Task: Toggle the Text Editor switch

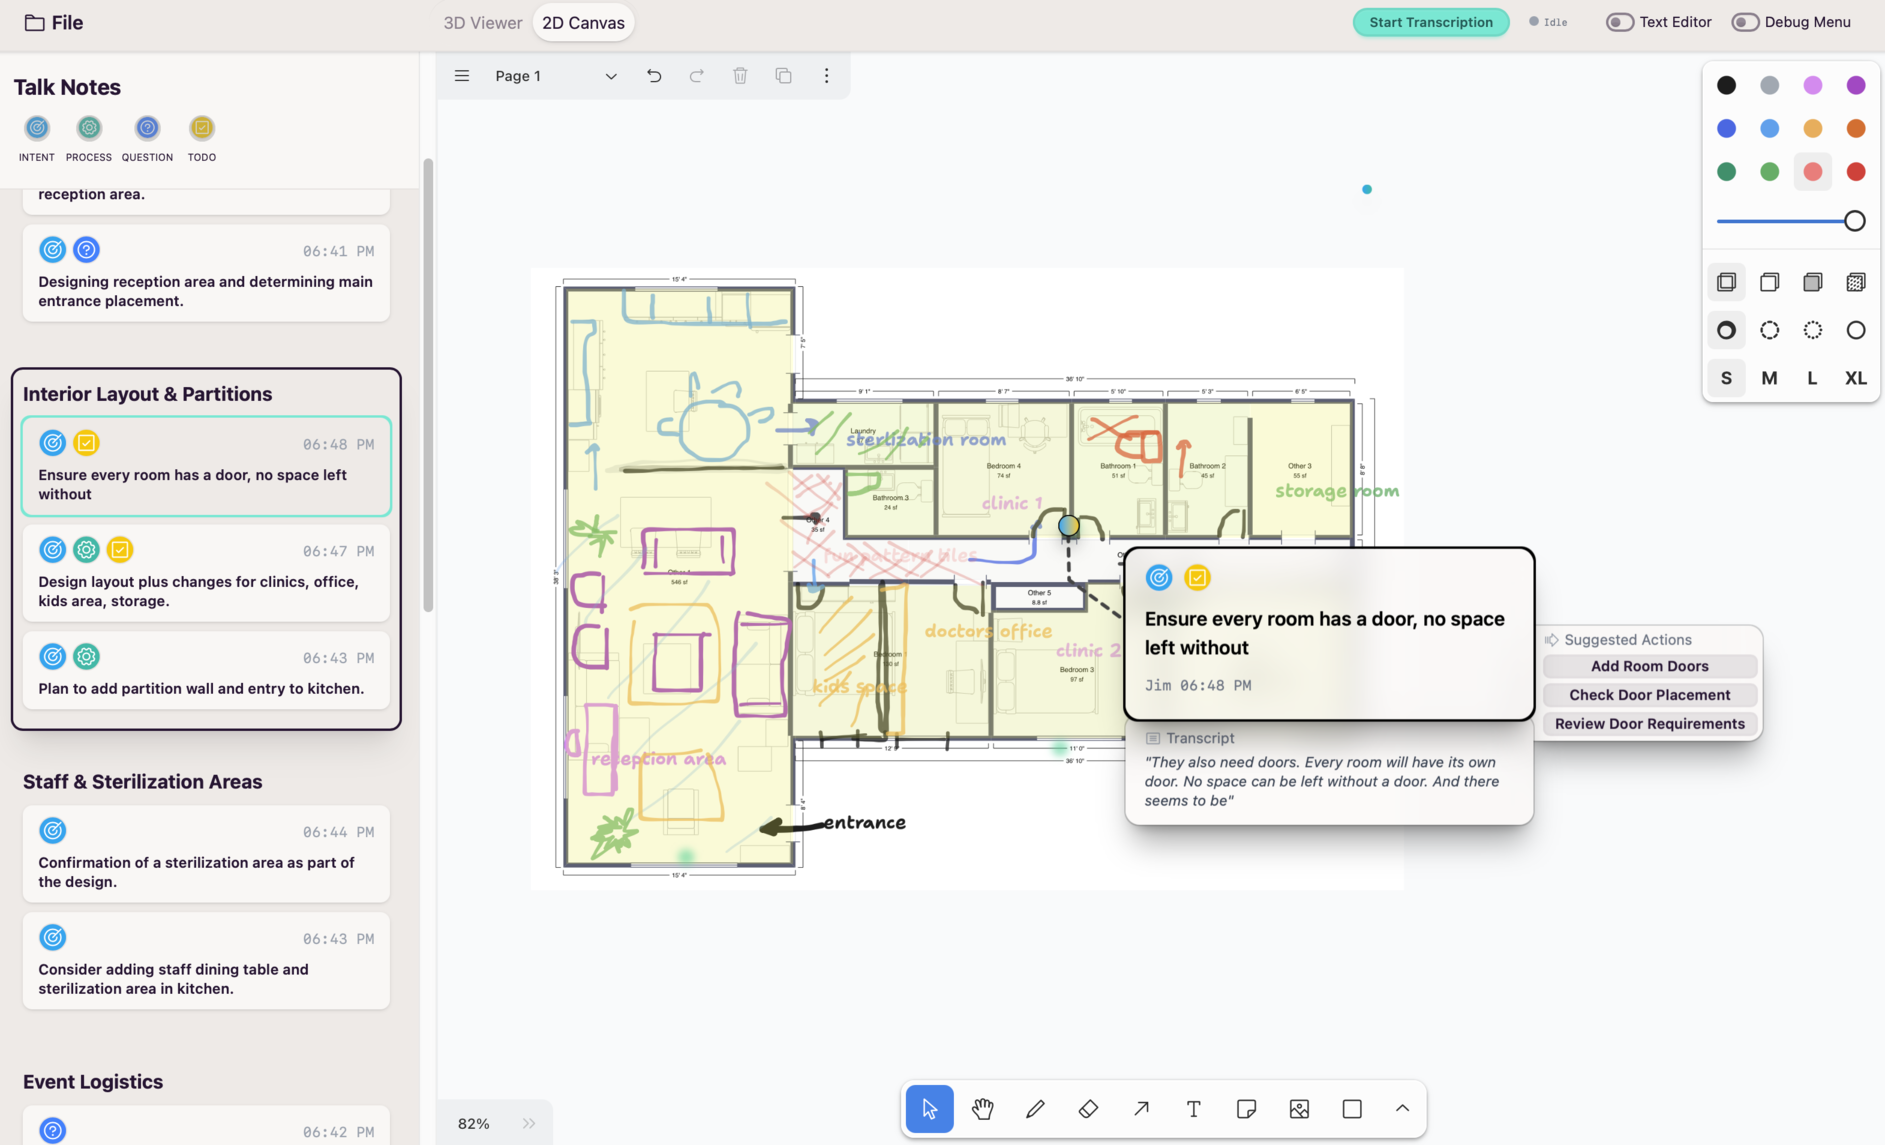Action: pyautogui.click(x=1619, y=22)
